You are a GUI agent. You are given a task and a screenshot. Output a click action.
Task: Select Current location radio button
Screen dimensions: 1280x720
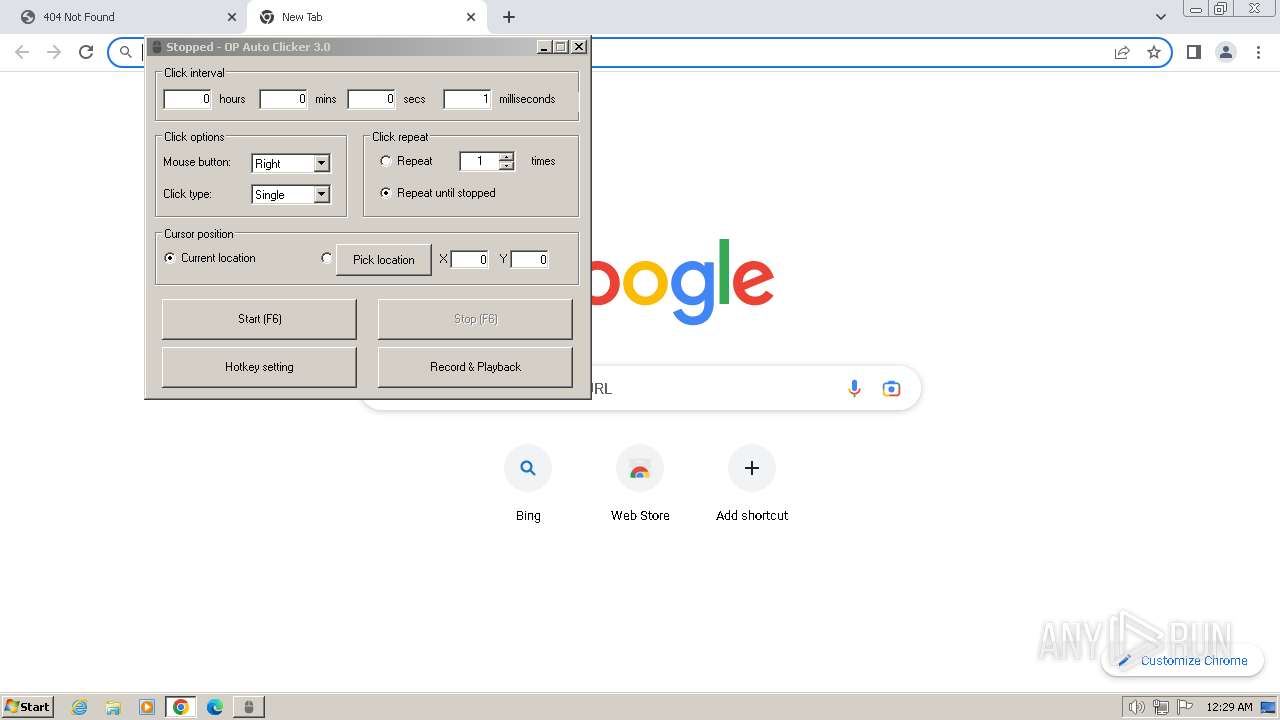(x=170, y=258)
